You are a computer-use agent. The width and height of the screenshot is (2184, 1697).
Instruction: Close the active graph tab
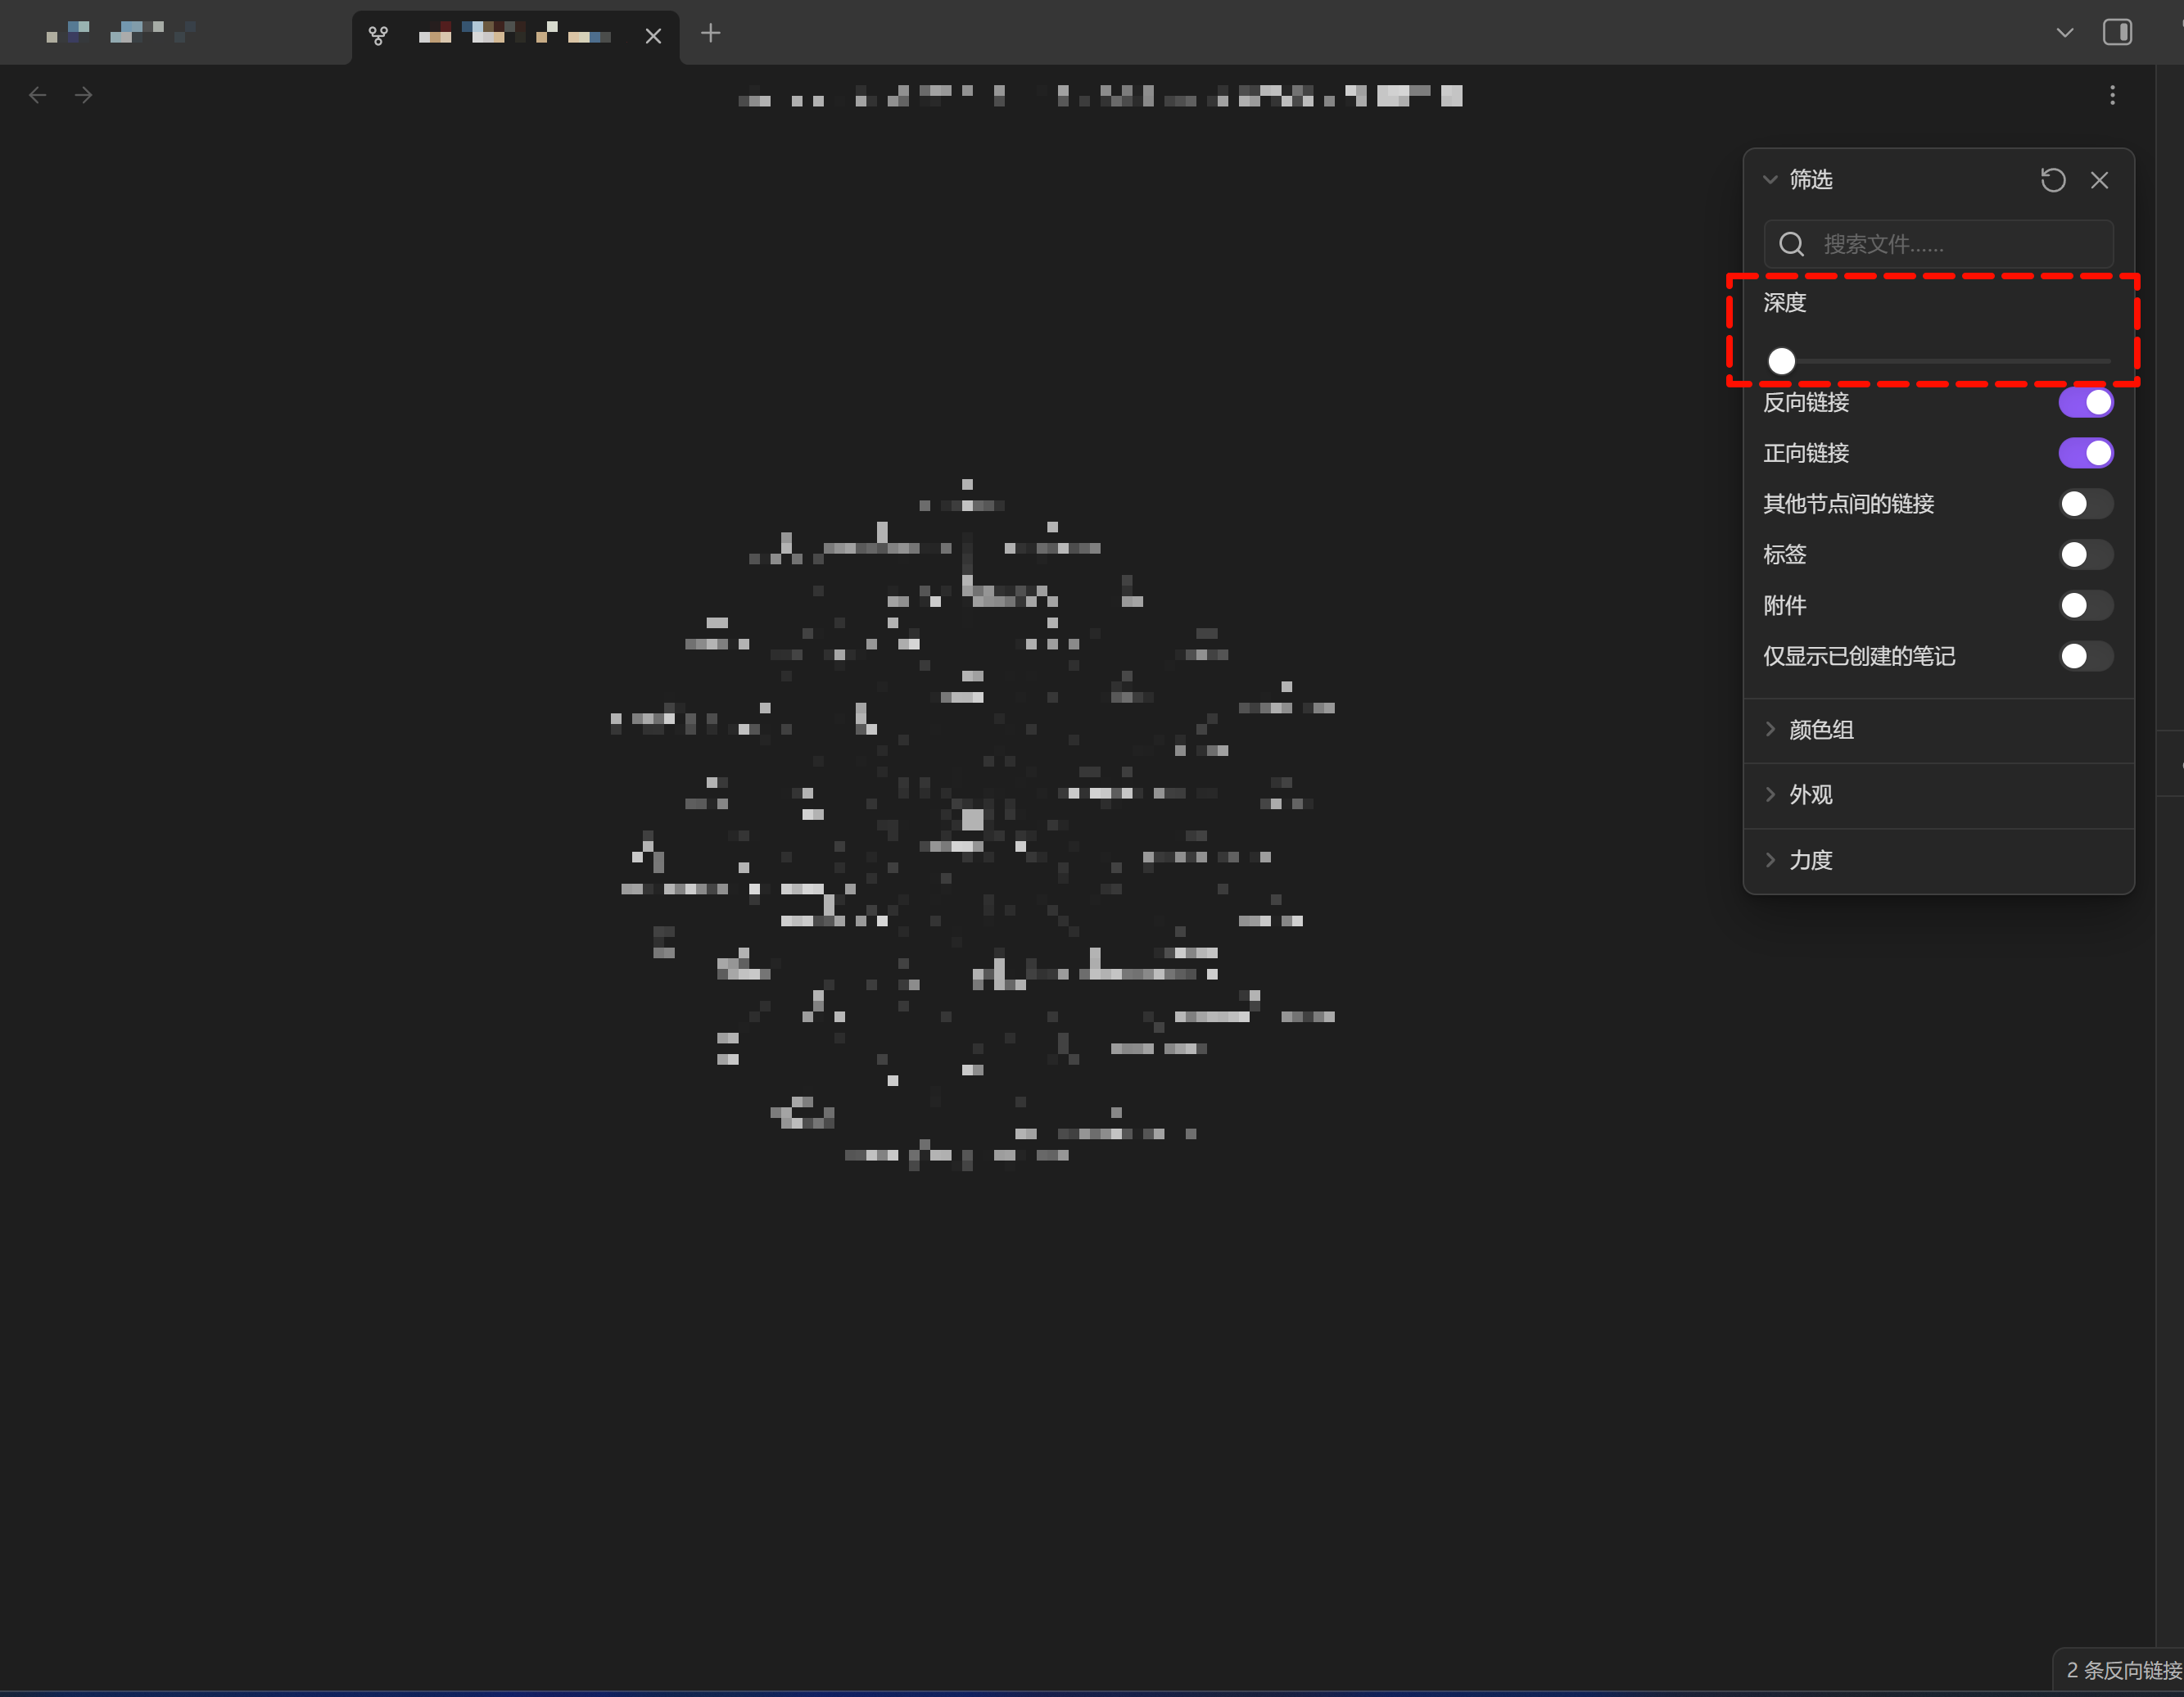click(653, 36)
